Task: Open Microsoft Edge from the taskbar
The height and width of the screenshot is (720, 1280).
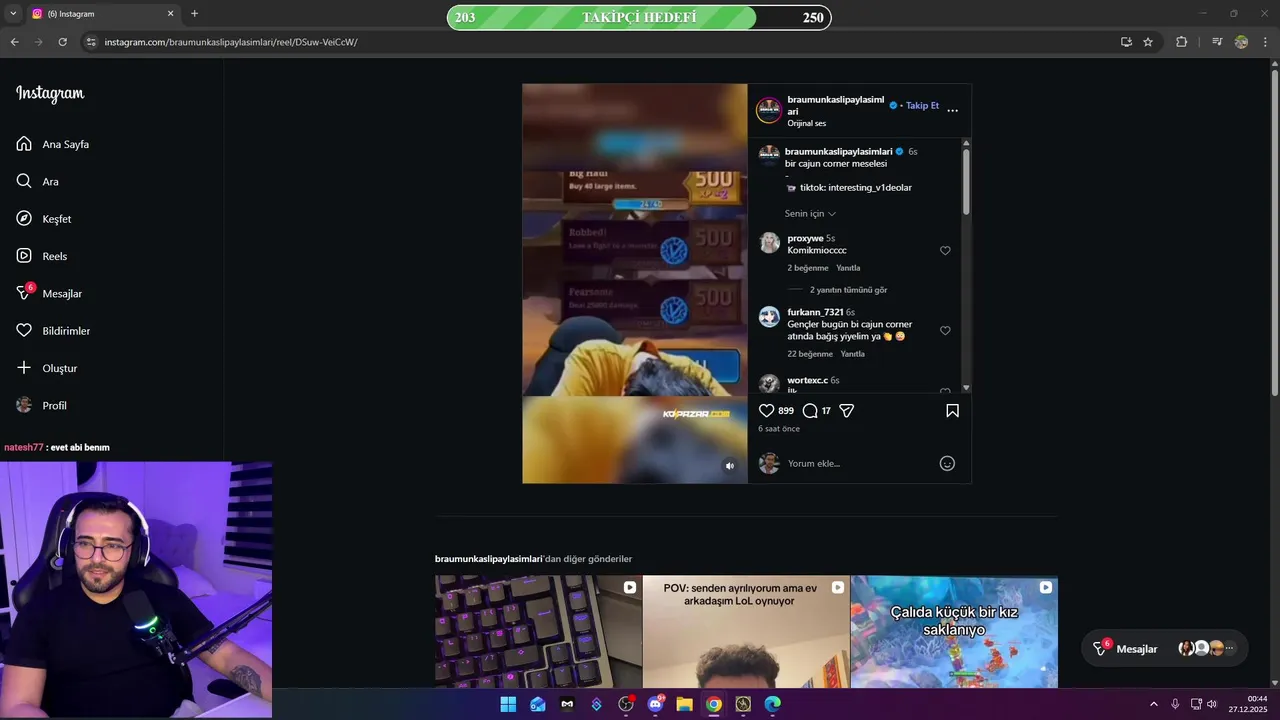Action: coord(773,704)
